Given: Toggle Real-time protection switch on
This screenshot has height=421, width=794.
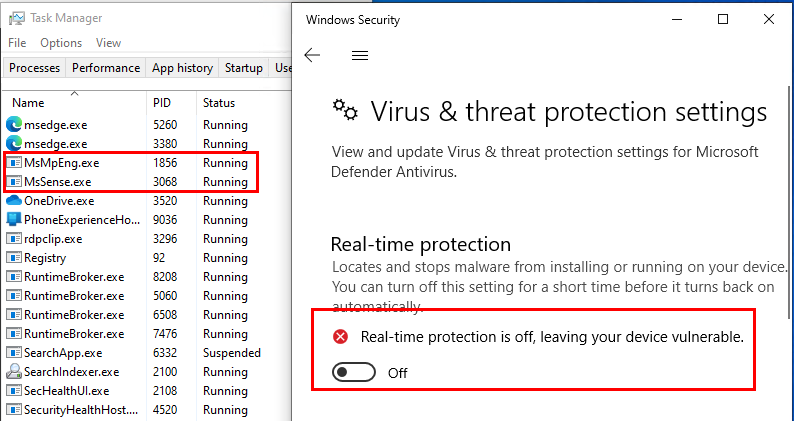Looking at the screenshot, I should (356, 373).
